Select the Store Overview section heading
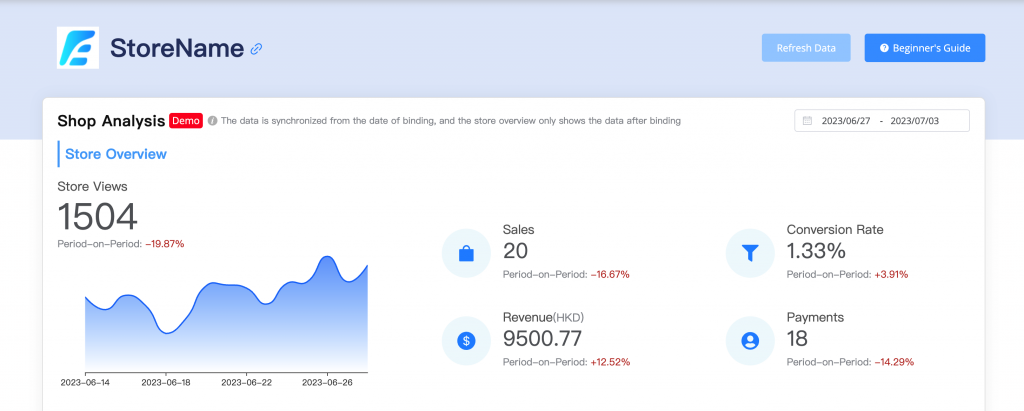This screenshot has height=411, width=1024. point(116,154)
